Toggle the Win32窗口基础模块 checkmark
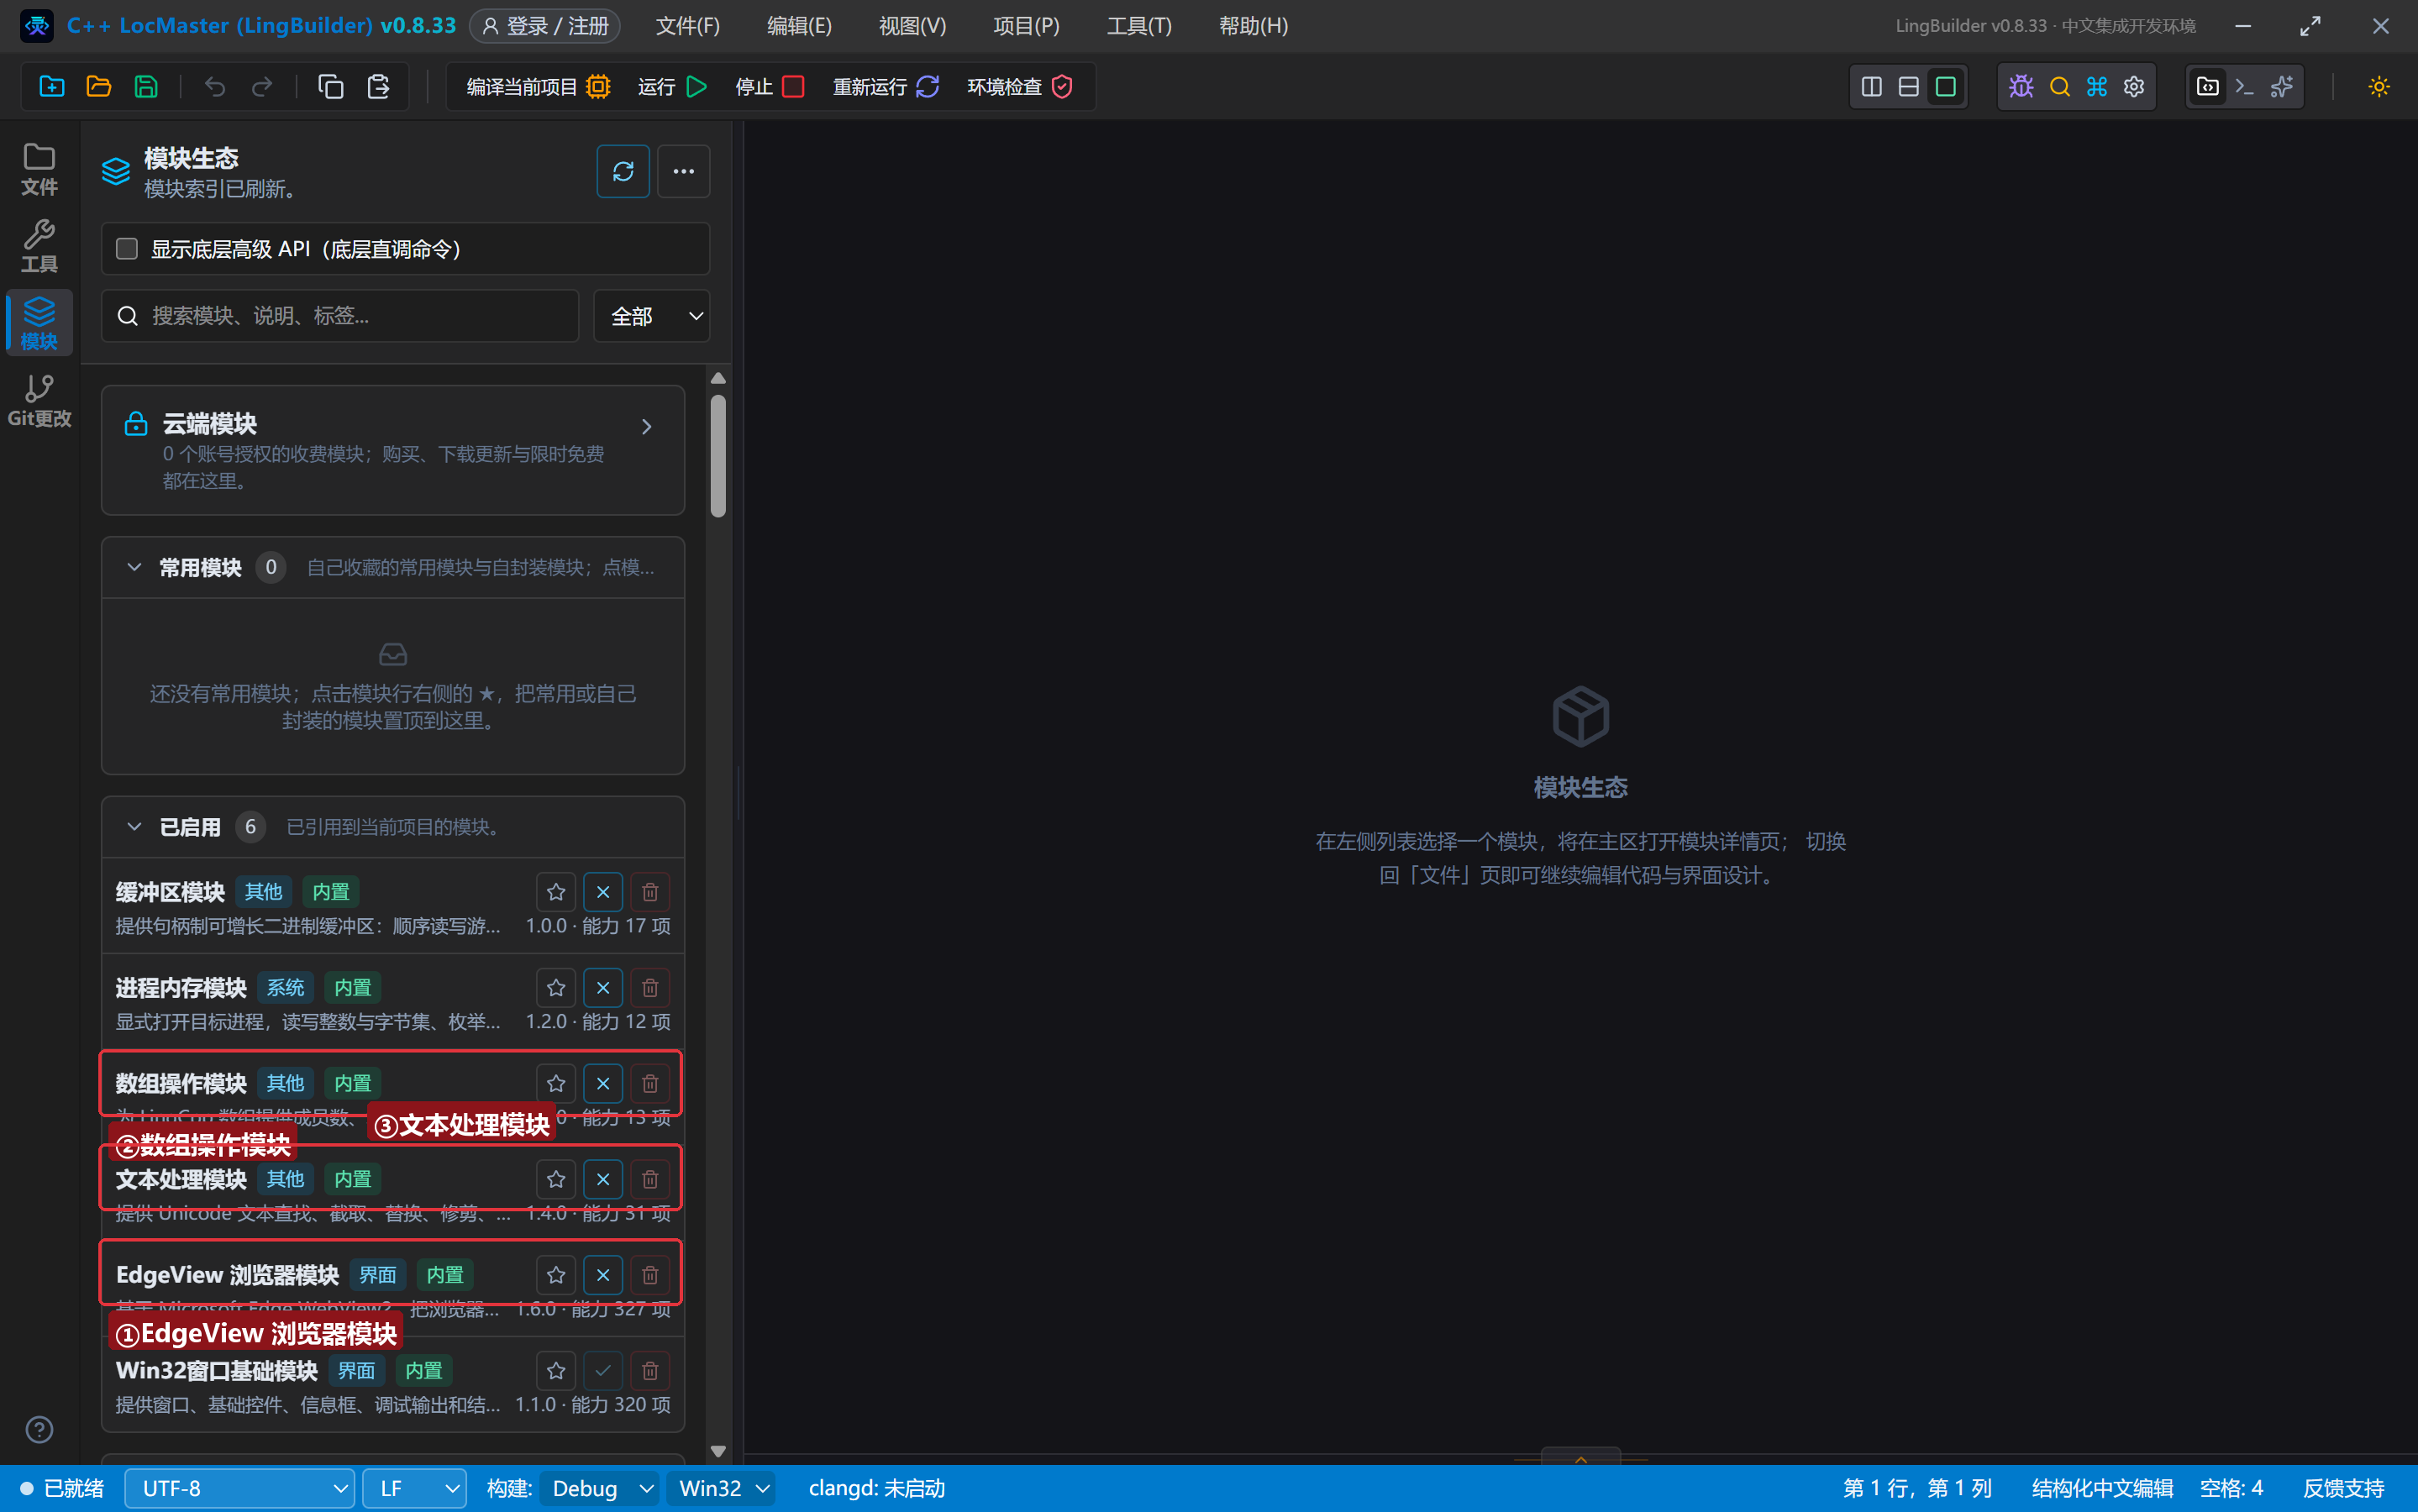This screenshot has width=2418, height=1512. pyautogui.click(x=603, y=1371)
